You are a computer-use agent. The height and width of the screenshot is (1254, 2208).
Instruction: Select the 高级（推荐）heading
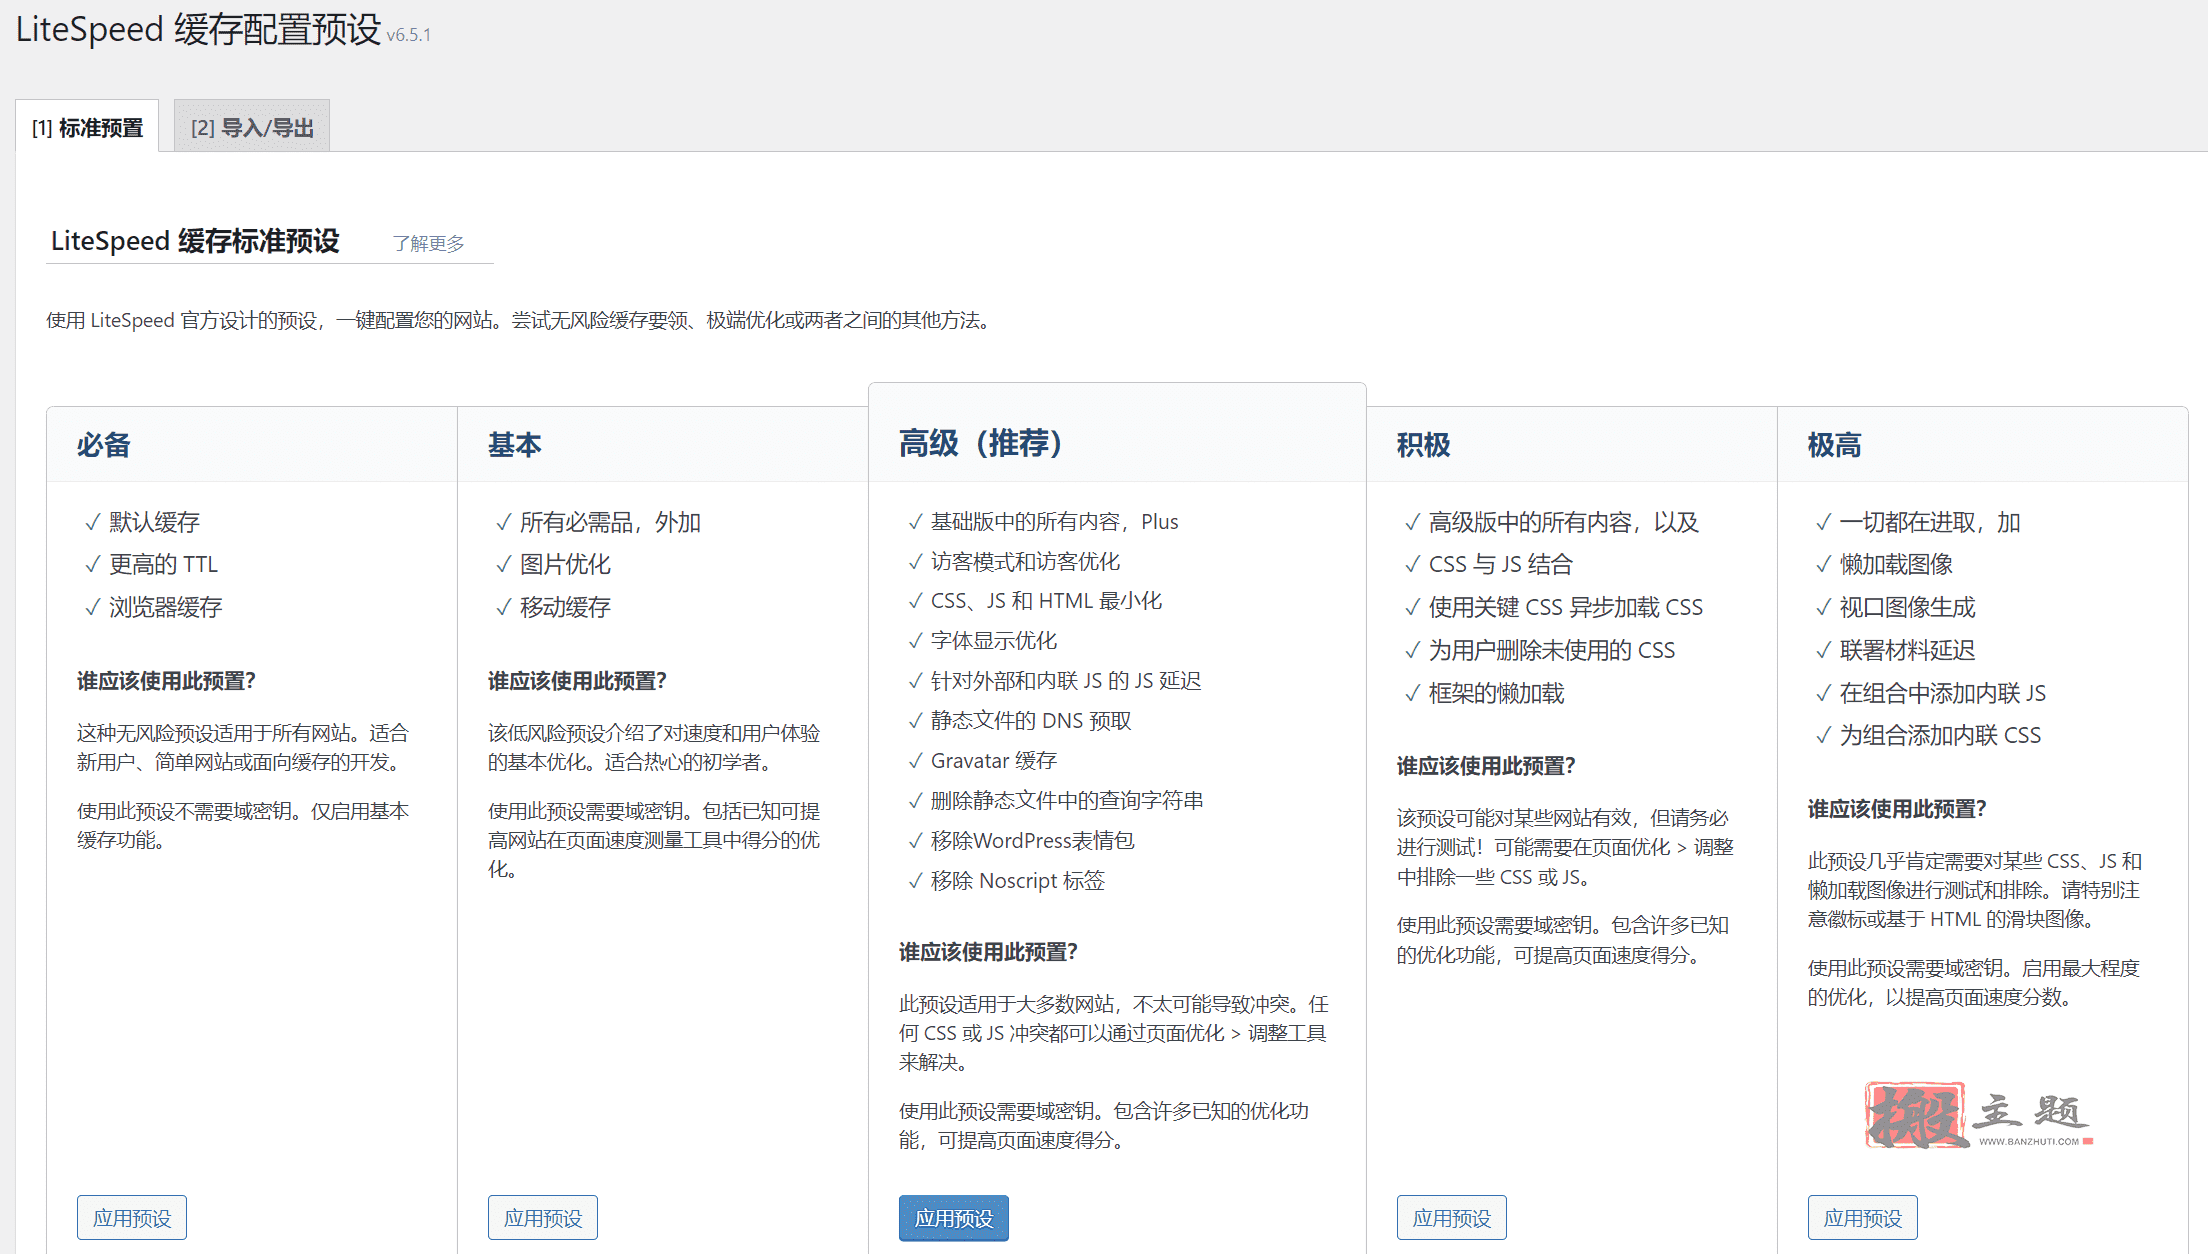point(981,442)
